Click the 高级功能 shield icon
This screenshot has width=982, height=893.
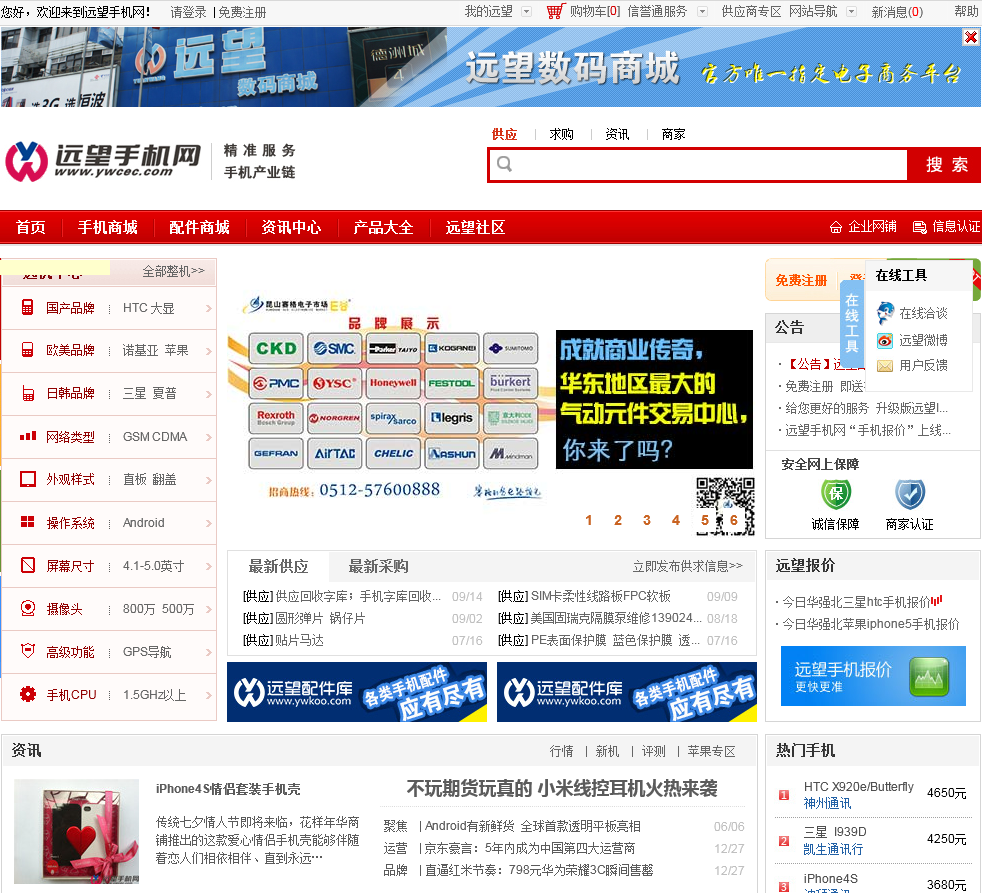pyautogui.click(x=28, y=651)
